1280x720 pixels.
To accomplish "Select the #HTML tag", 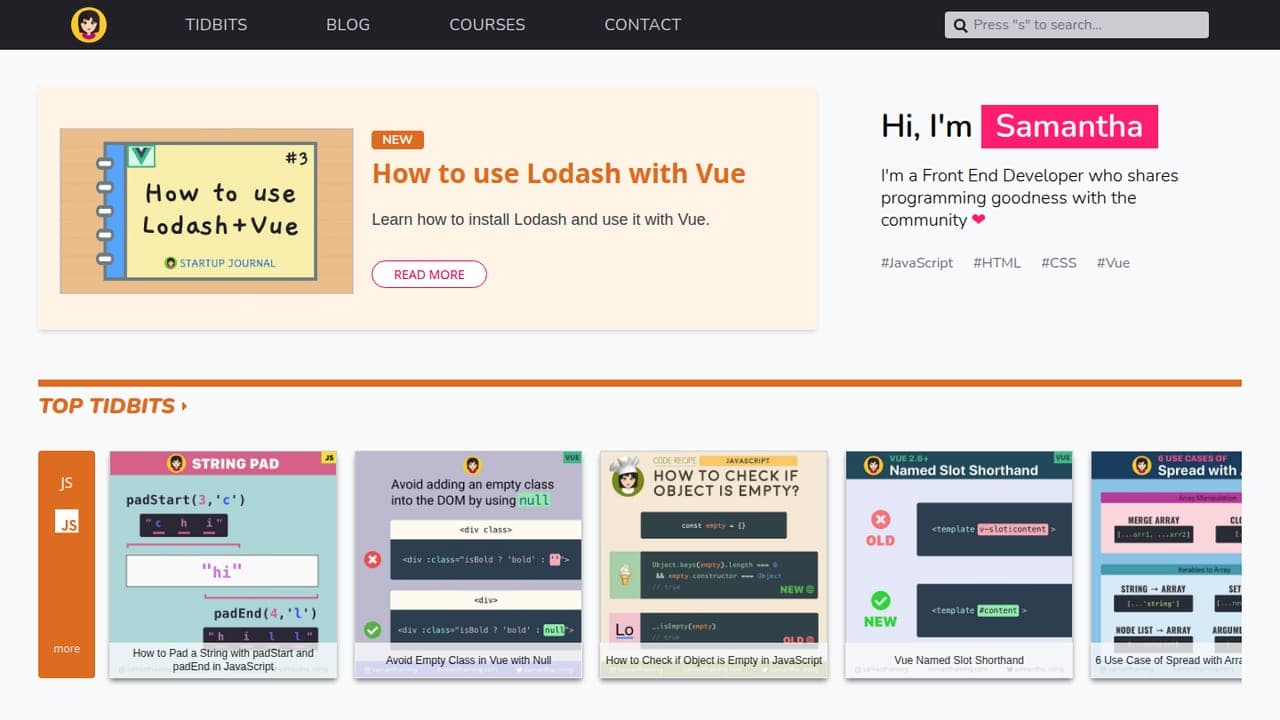I will (x=997, y=263).
